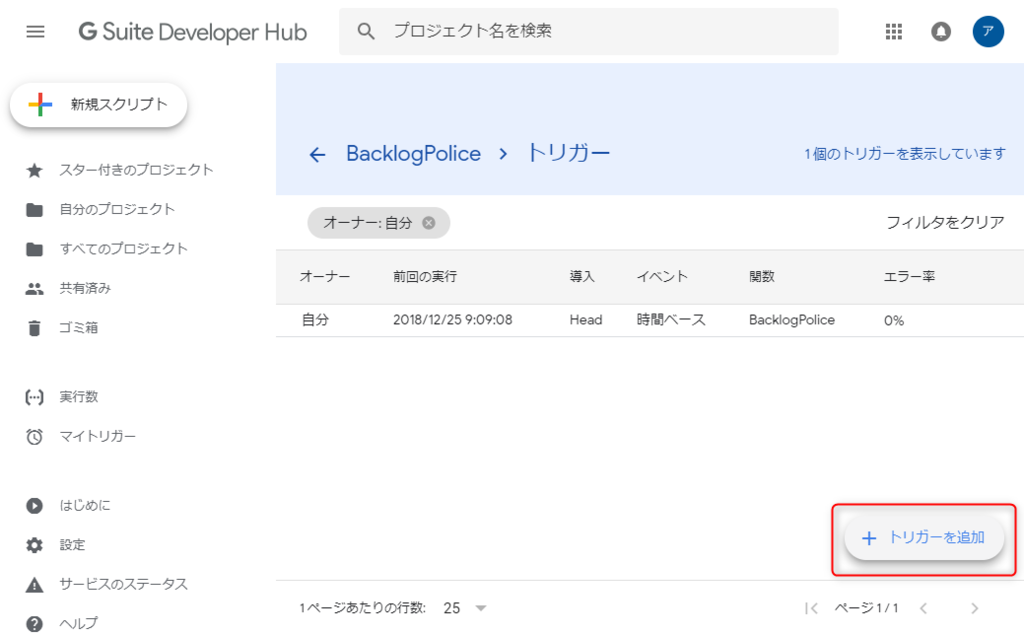Viewport: 1024px width, 636px height.
Task: Go to the previous page
Action: [x=923, y=609]
